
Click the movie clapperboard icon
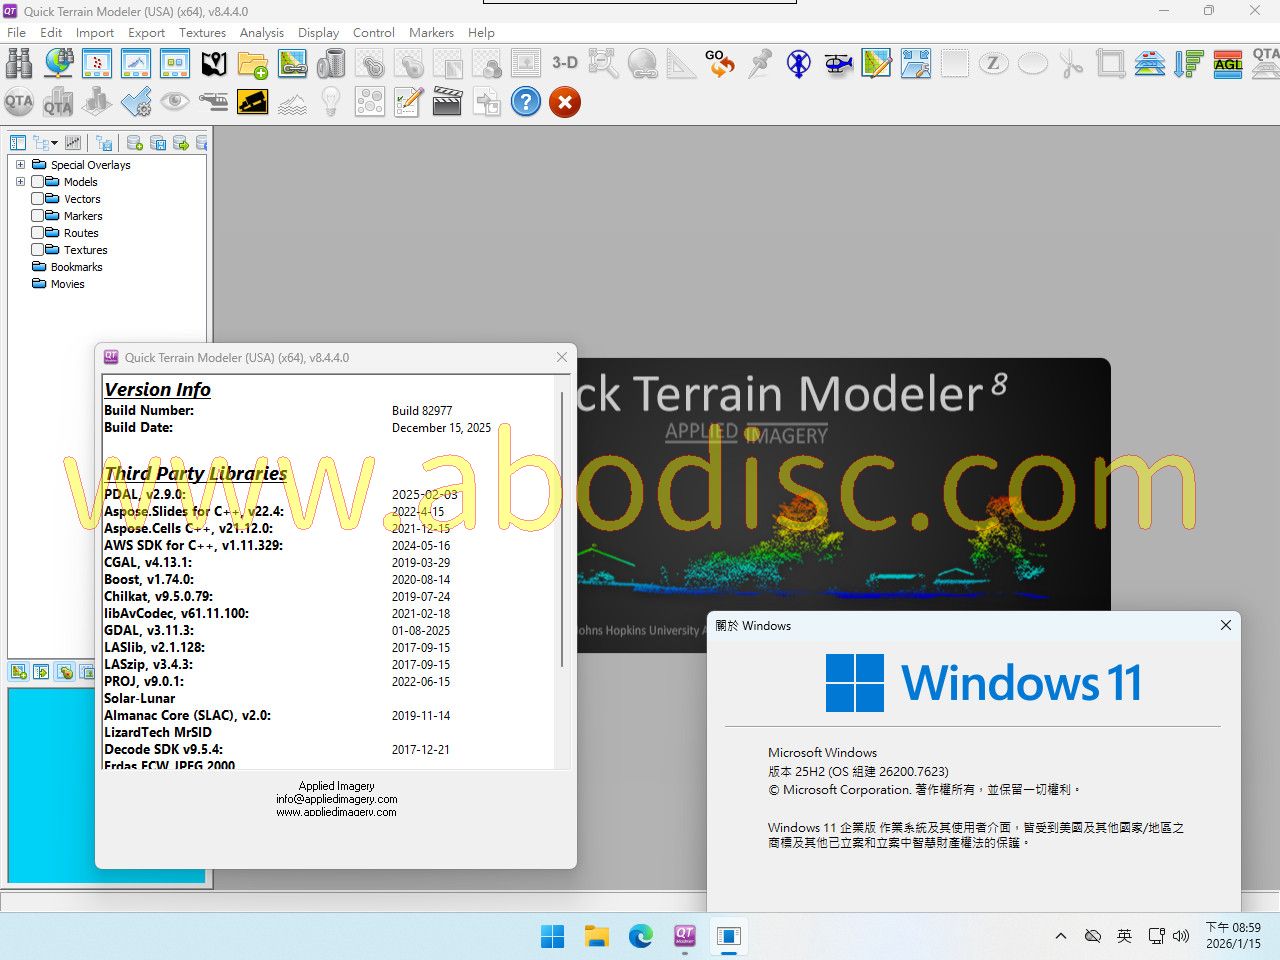447,102
